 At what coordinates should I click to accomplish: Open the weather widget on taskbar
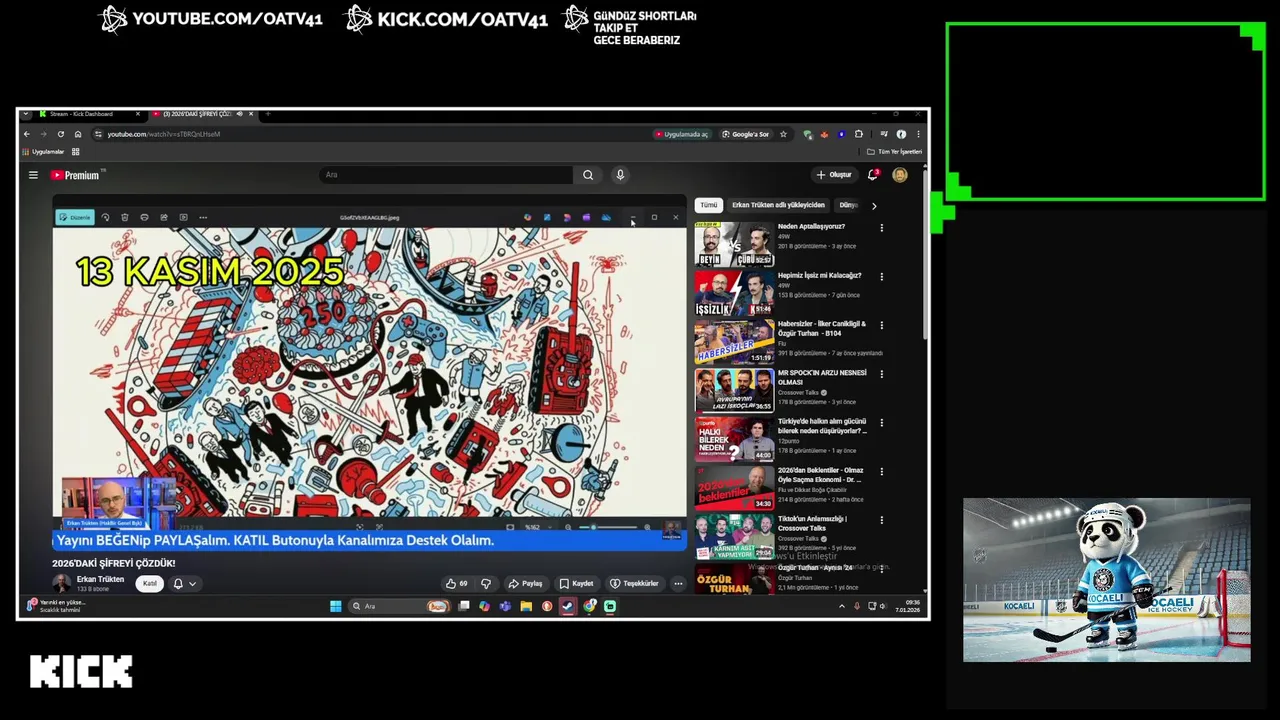tap(56, 606)
